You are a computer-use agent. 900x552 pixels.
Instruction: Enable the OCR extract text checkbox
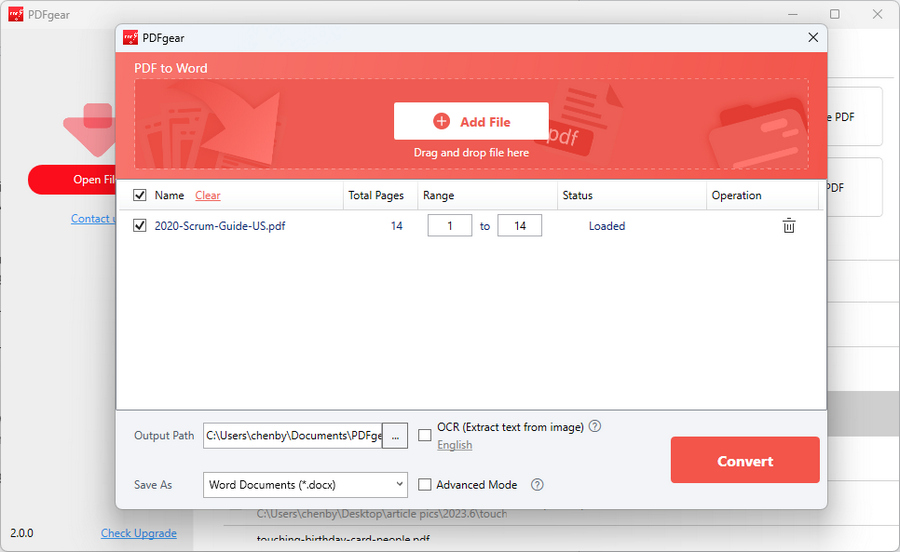425,436
